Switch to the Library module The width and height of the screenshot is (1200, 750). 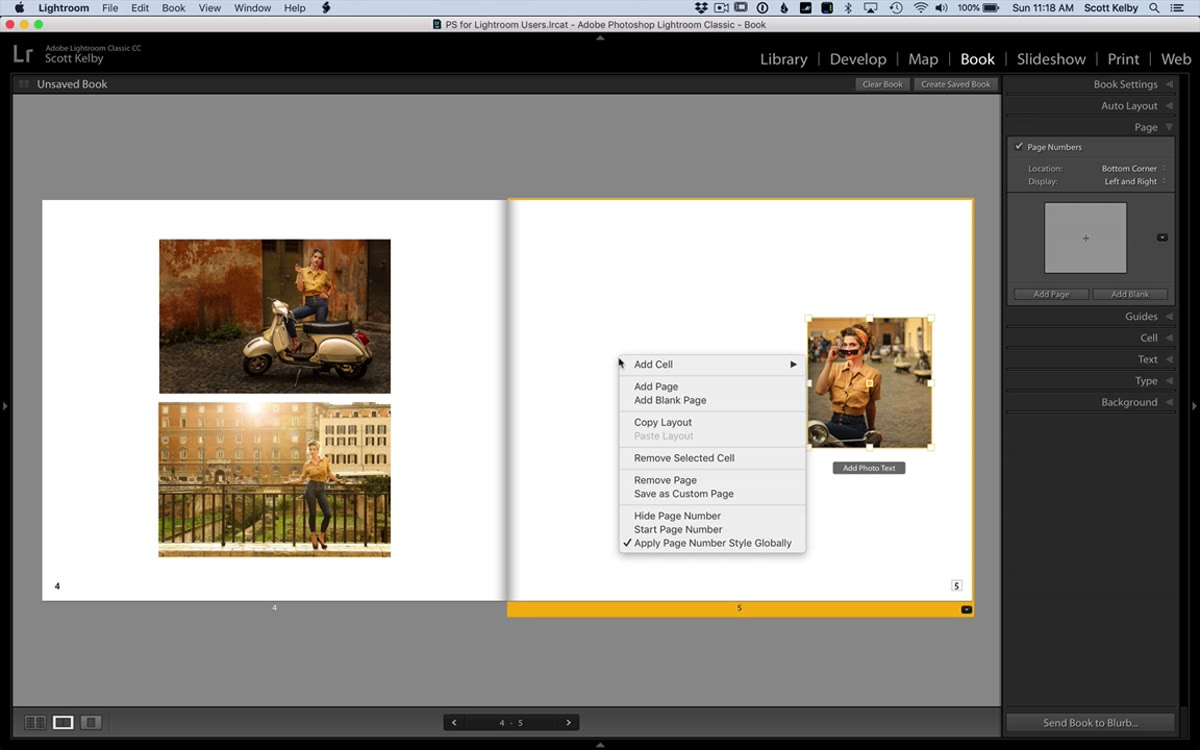783,59
